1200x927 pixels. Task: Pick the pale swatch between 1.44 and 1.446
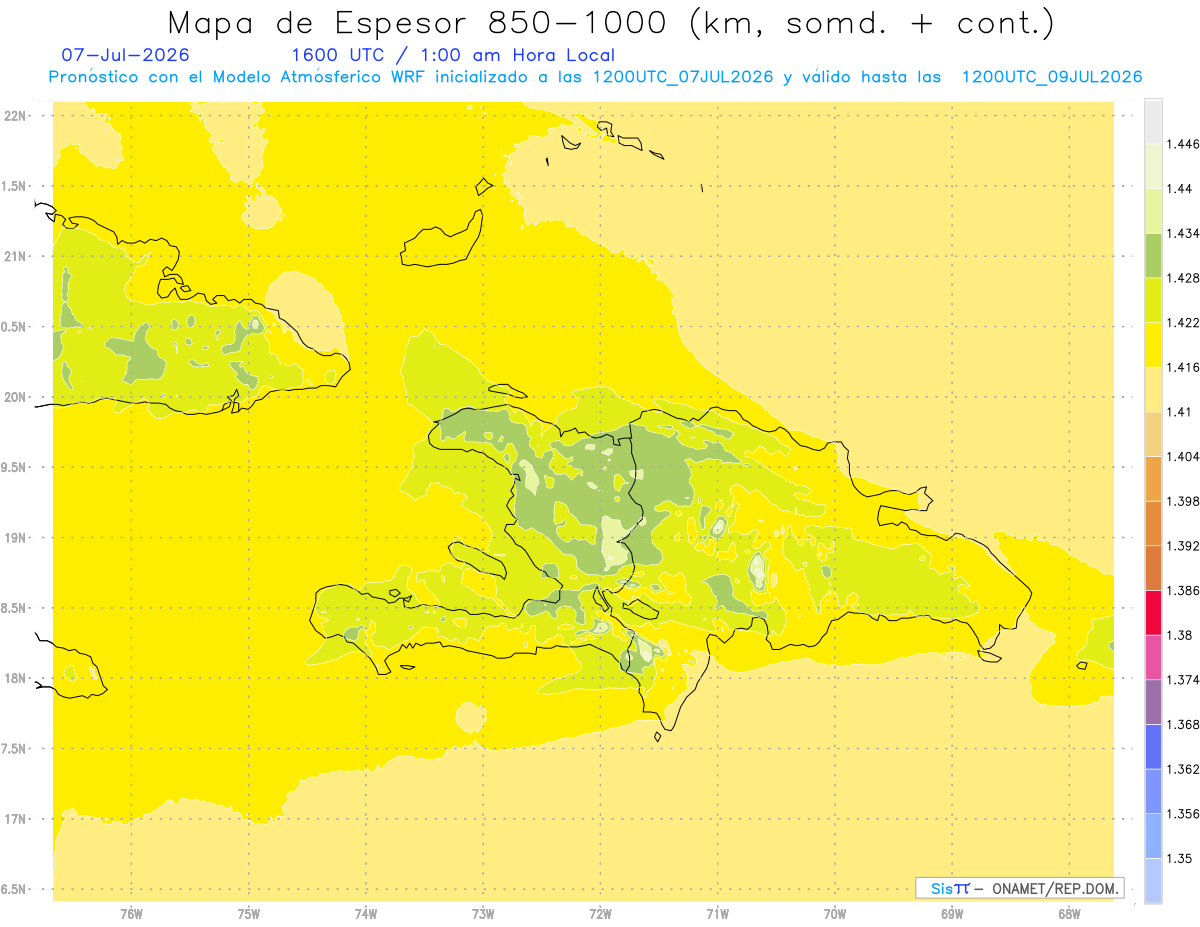1153,166
